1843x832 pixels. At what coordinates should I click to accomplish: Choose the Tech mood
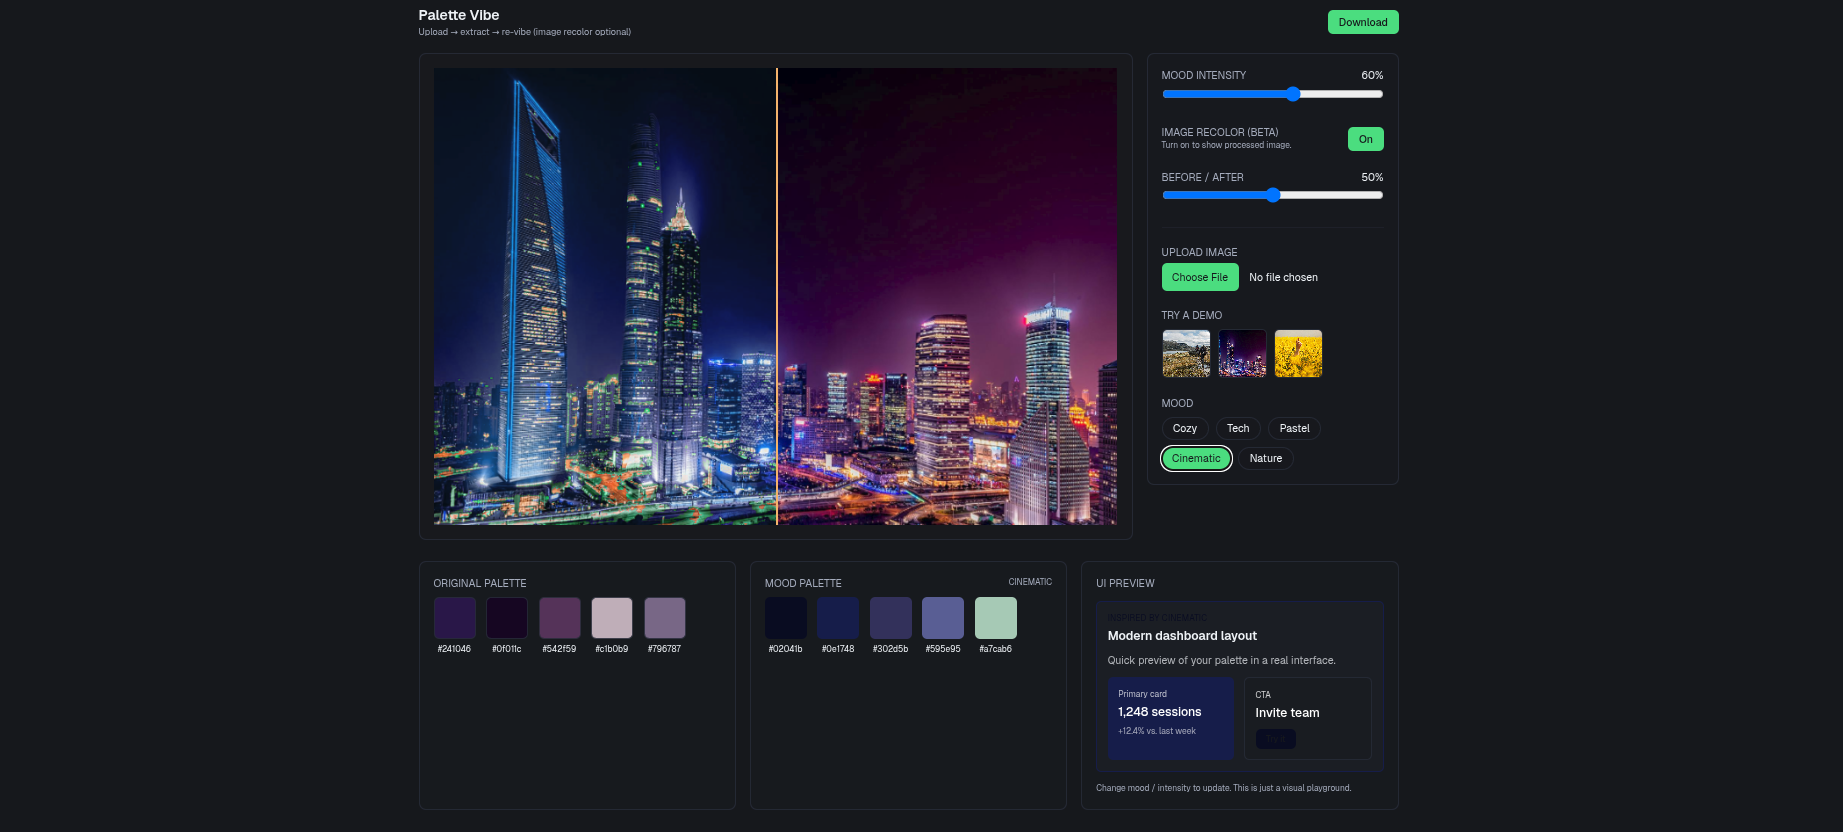coord(1238,428)
